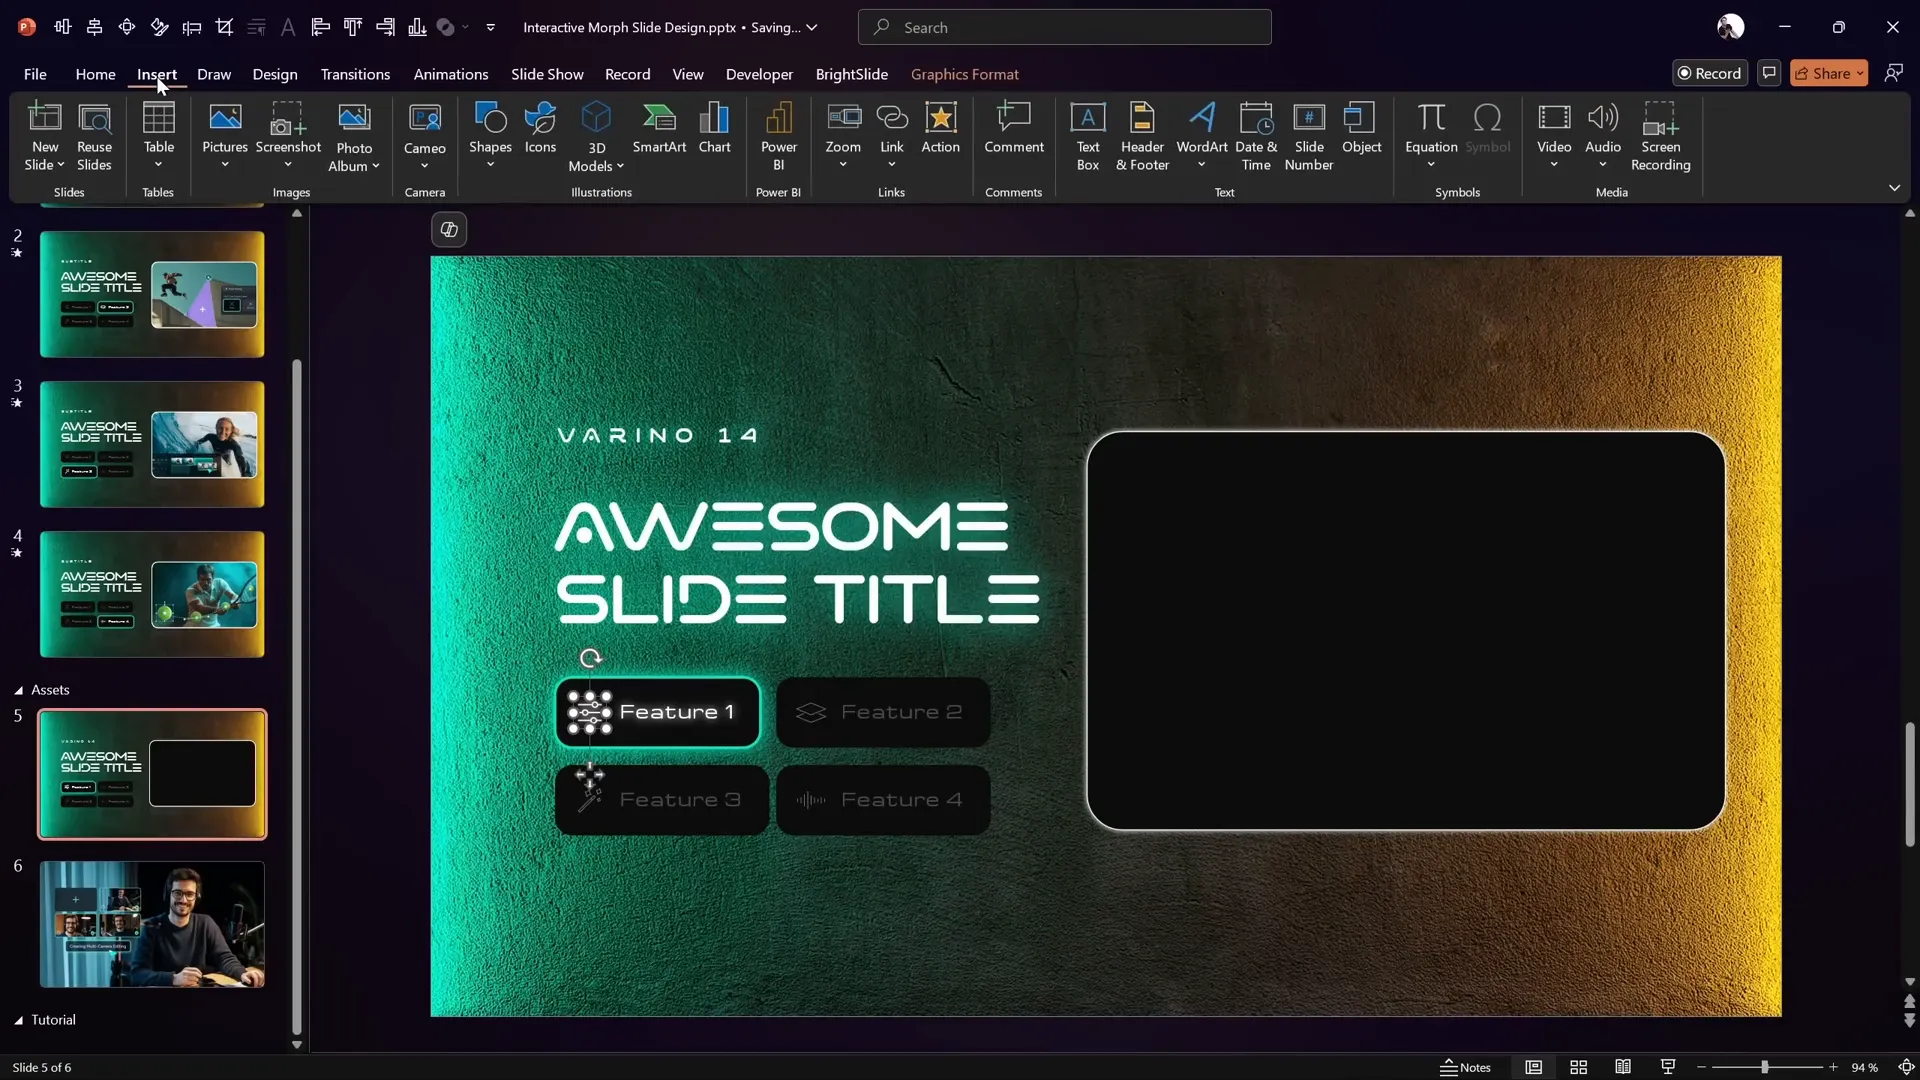1920x1080 pixels.
Task: Insert a Chart
Action: (x=714, y=128)
